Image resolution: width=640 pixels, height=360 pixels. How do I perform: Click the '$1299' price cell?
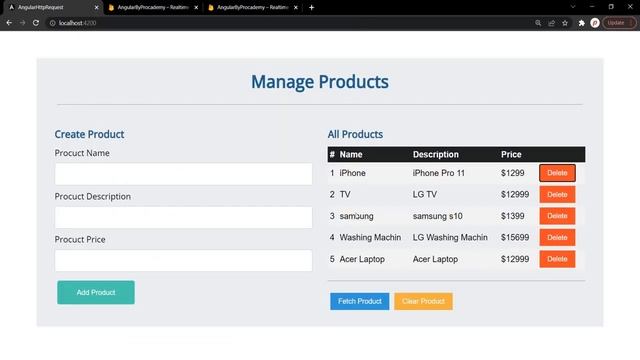click(x=513, y=173)
